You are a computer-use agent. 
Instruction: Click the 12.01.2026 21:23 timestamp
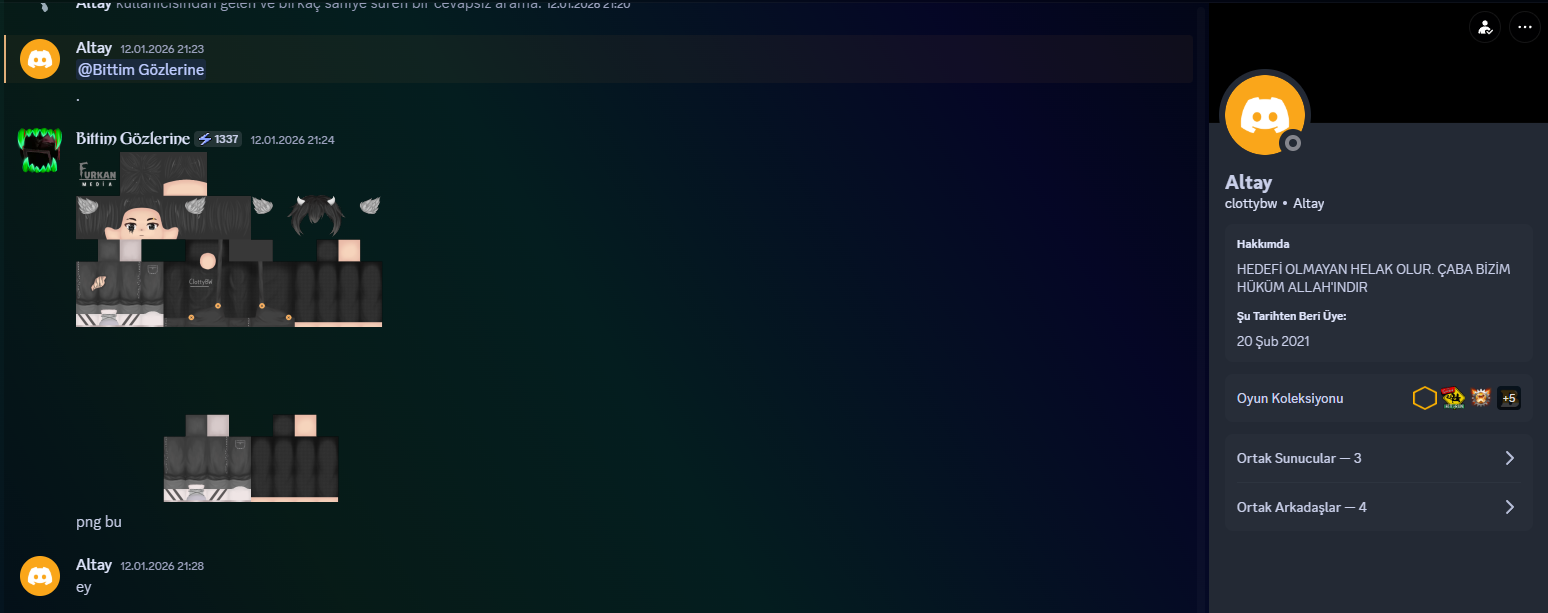[162, 48]
